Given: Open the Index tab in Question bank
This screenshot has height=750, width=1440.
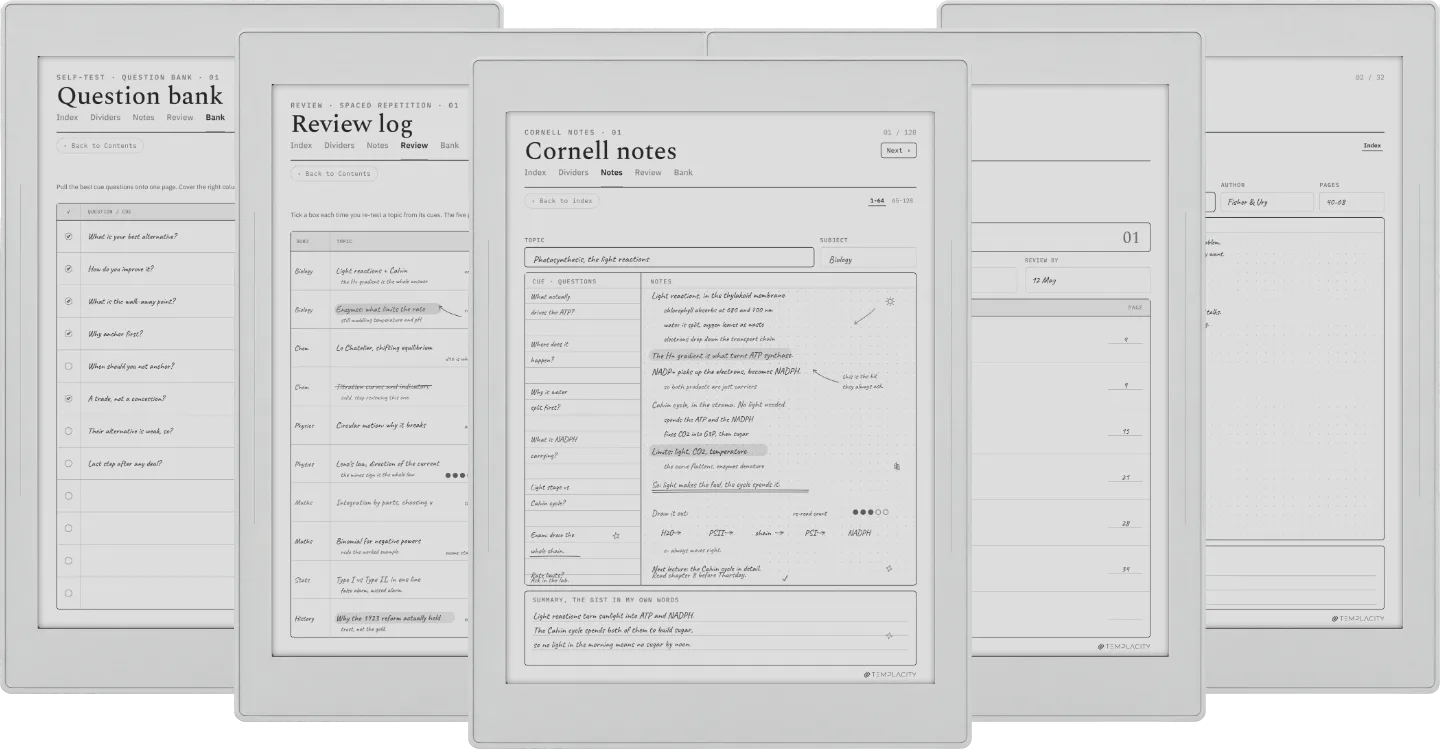Looking at the screenshot, I should tap(67, 117).
